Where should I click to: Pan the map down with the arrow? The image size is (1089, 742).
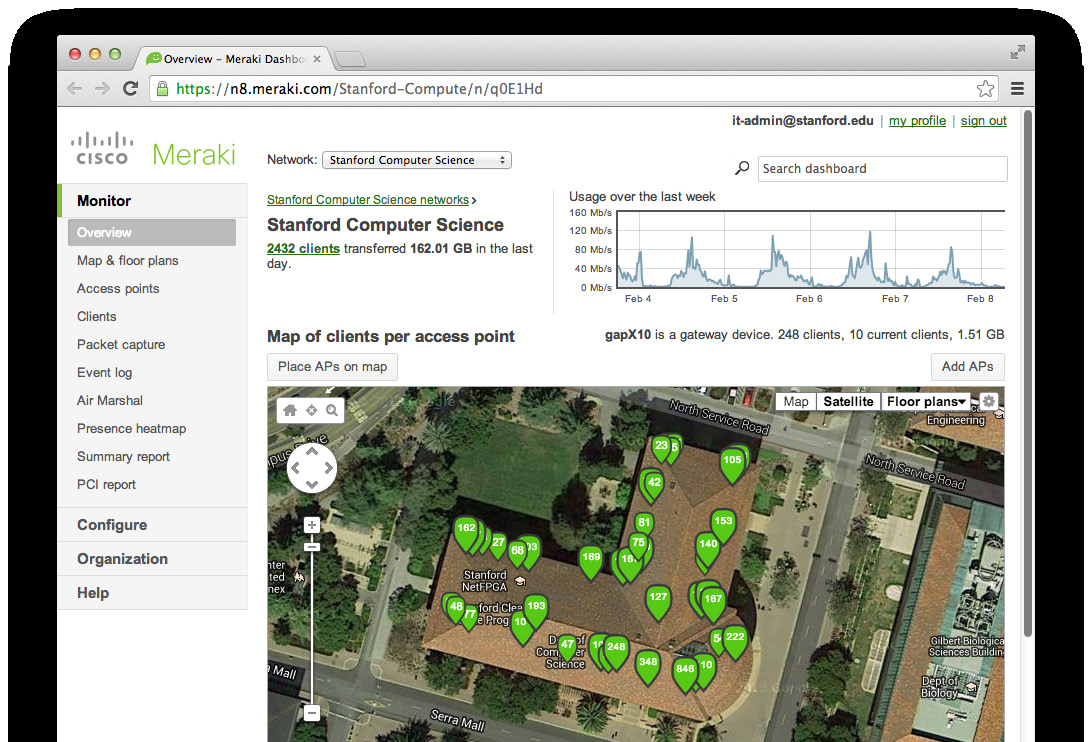click(311, 484)
